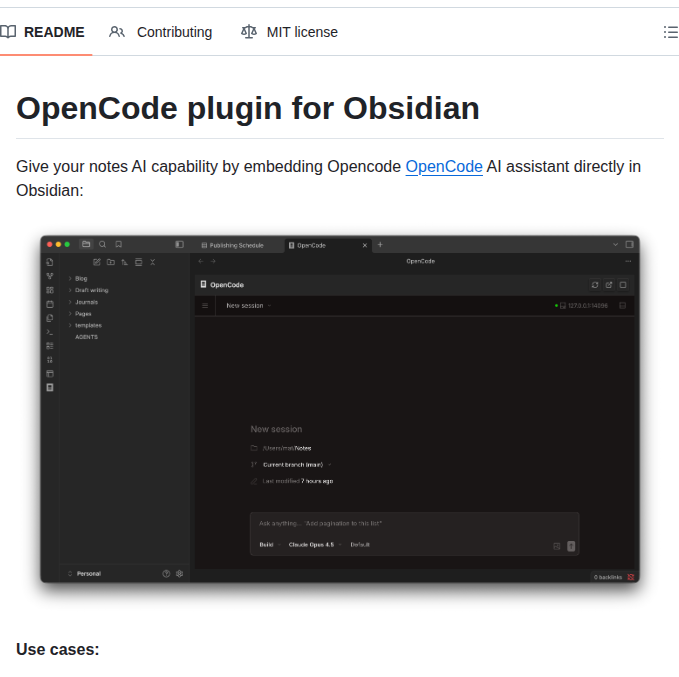Open the MIT license tab
The height and width of the screenshot is (677, 679).
(x=289, y=32)
